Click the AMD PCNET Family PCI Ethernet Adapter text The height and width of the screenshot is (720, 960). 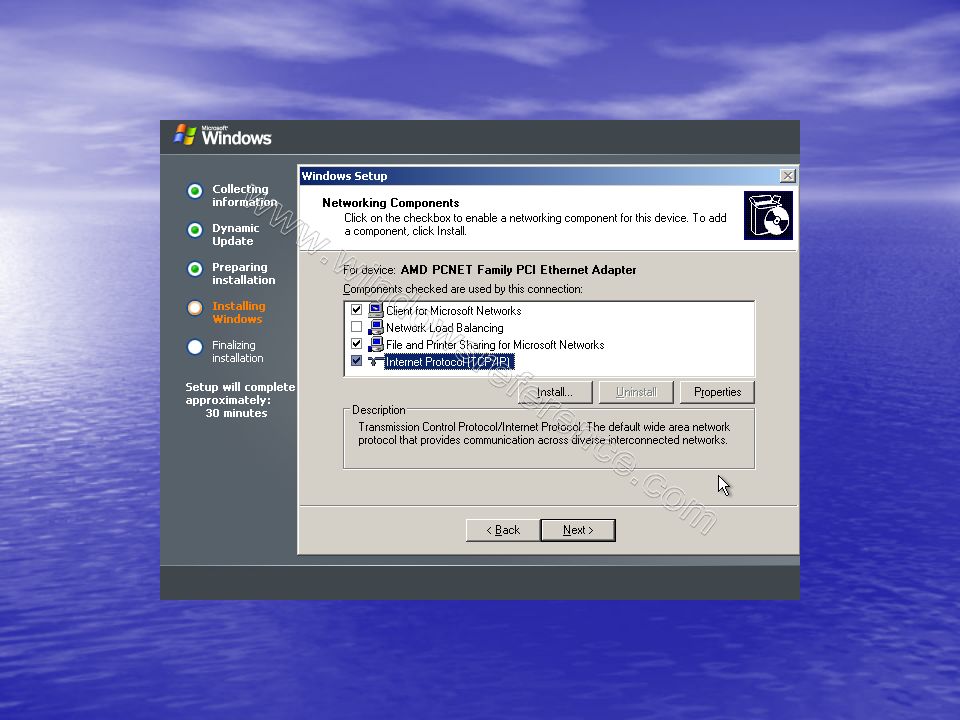click(x=518, y=270)
